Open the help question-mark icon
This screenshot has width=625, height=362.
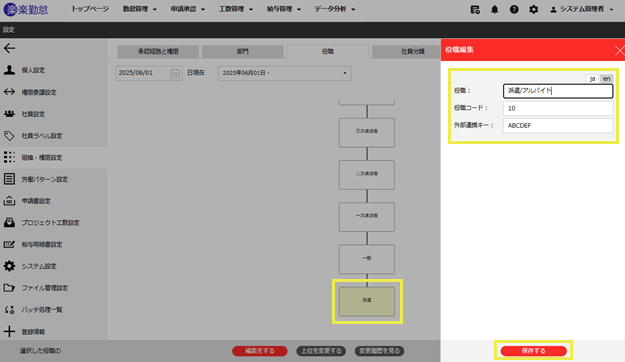(x=514, y=10)
